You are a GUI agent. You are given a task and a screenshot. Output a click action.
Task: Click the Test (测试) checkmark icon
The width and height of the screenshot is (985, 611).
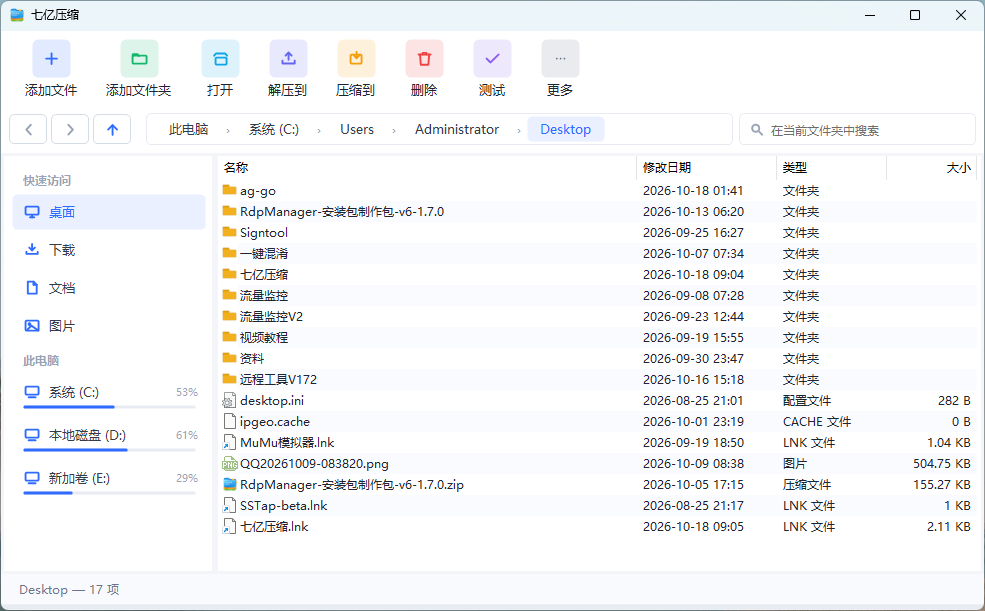click(x=492, y=59)
